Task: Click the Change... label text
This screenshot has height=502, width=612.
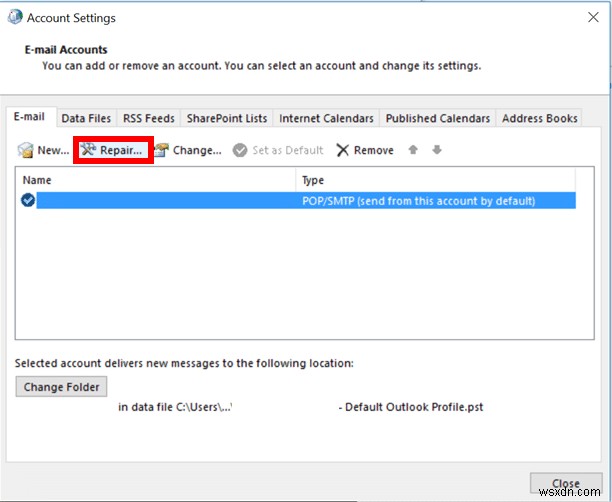Action: click(x=197, y=151)
